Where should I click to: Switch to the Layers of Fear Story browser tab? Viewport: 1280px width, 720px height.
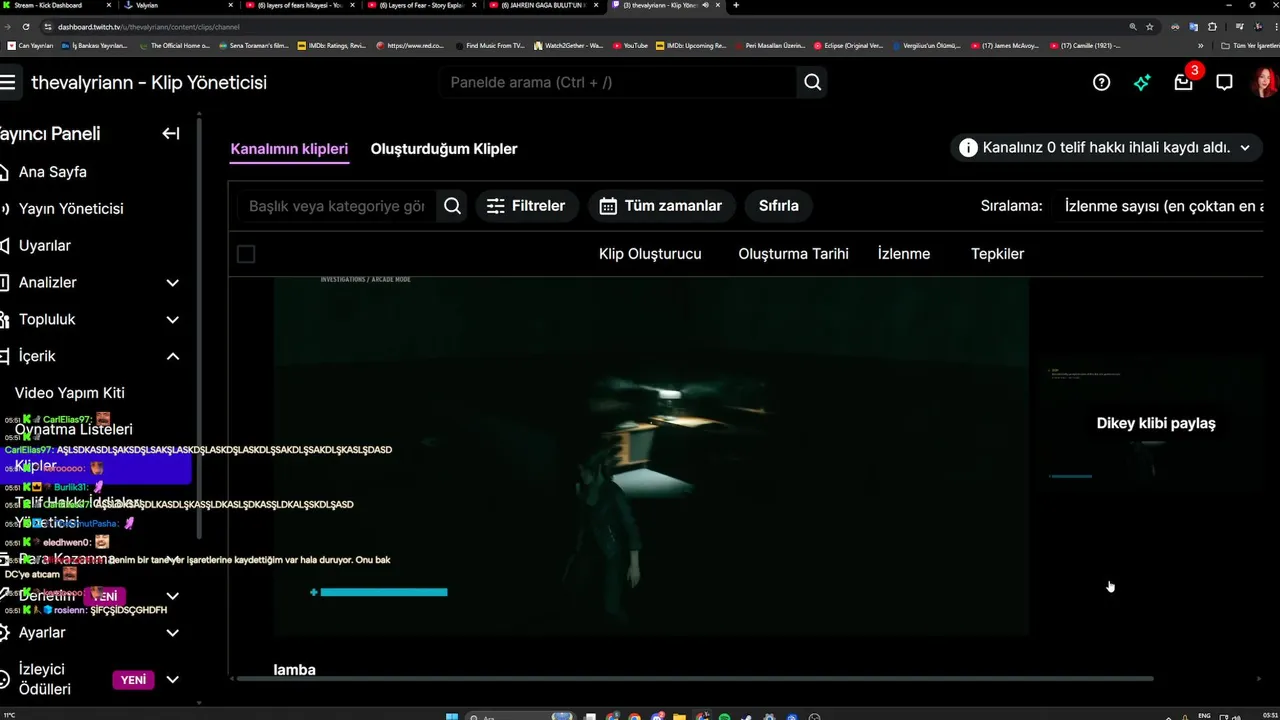[423, 5]
